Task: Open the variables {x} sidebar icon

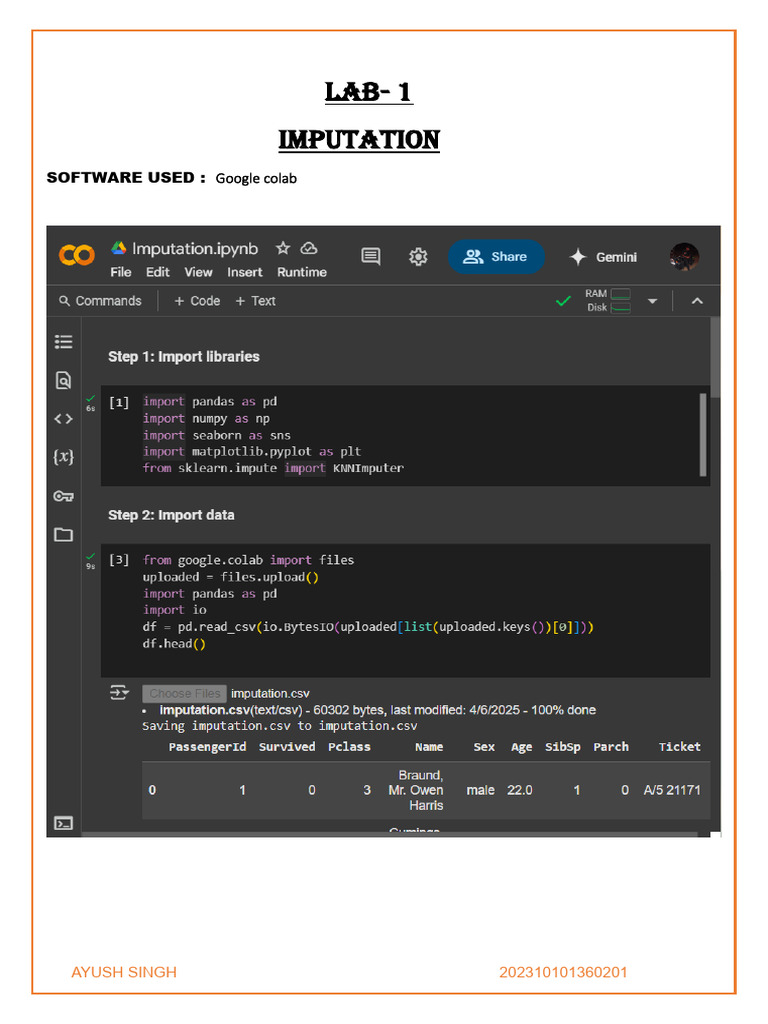Action: pos(63,456)
